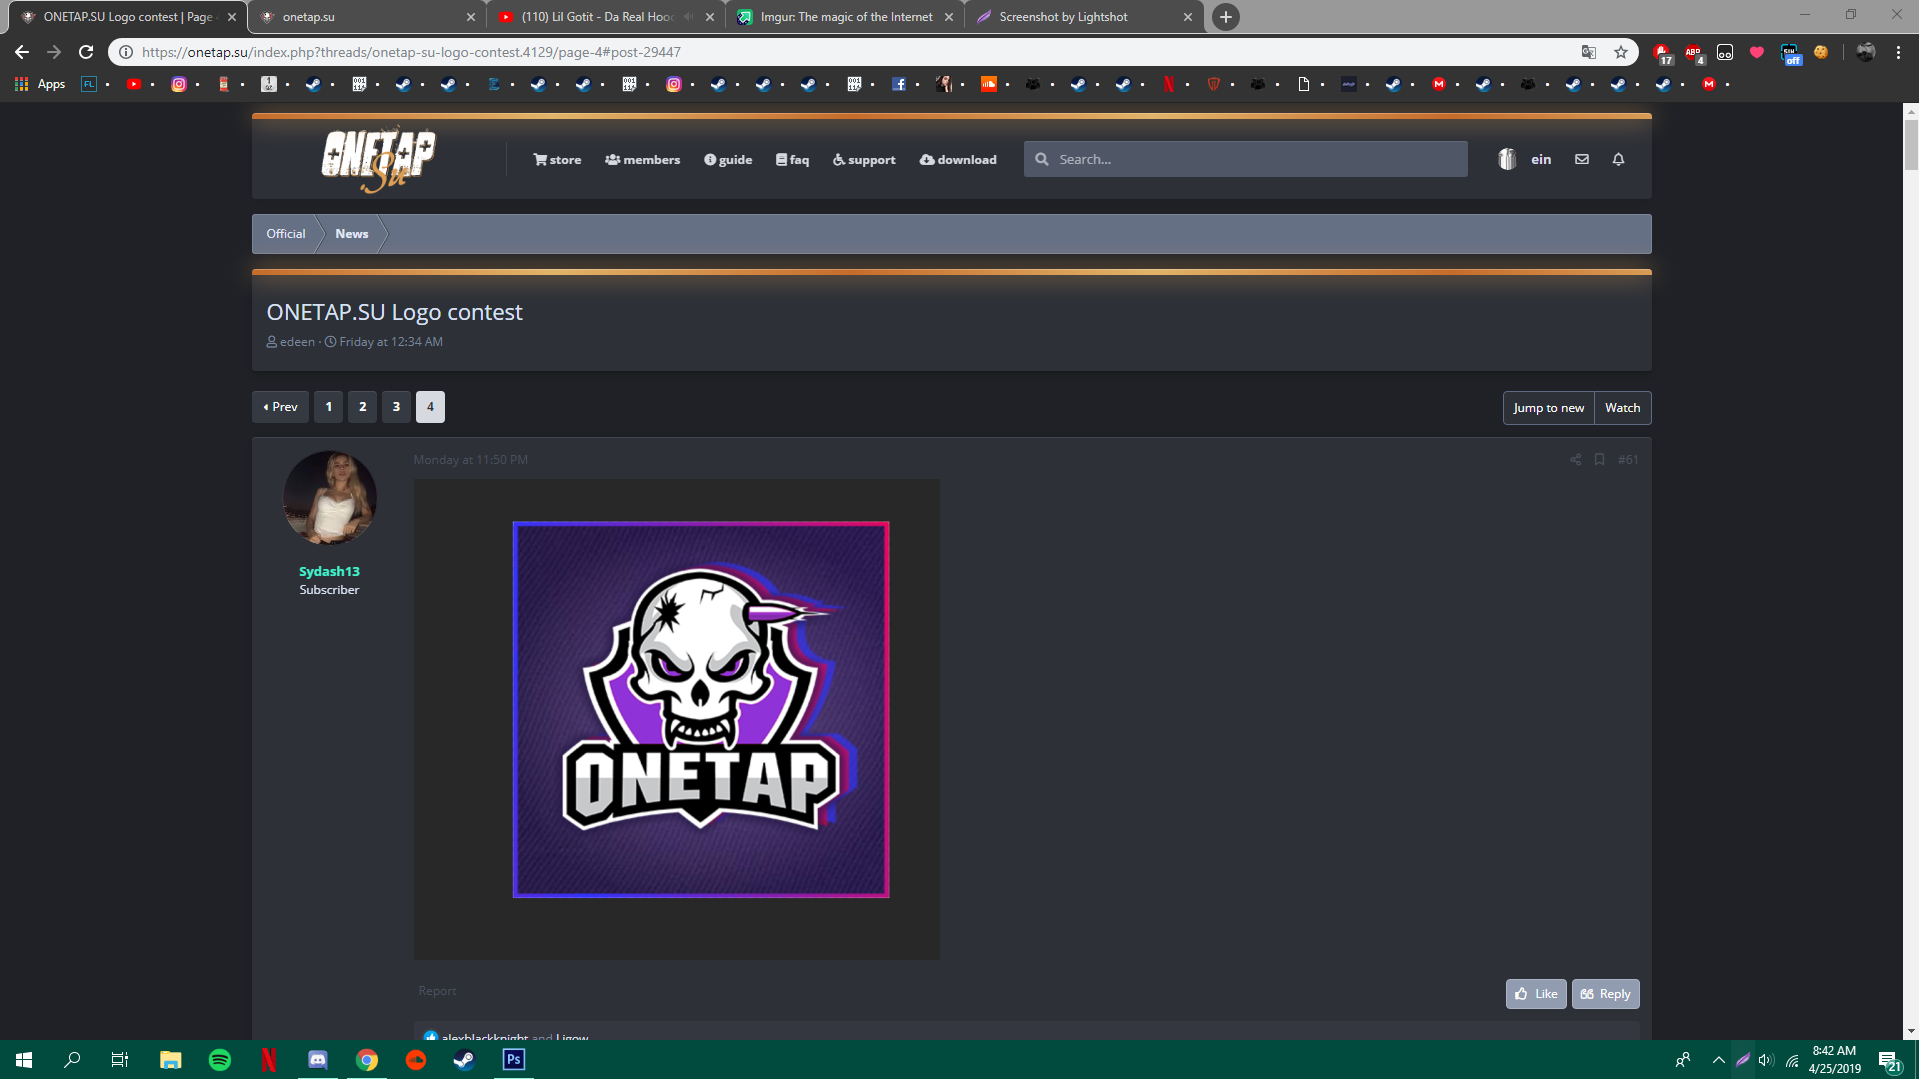Go to thread page 2

pos(362,407)
